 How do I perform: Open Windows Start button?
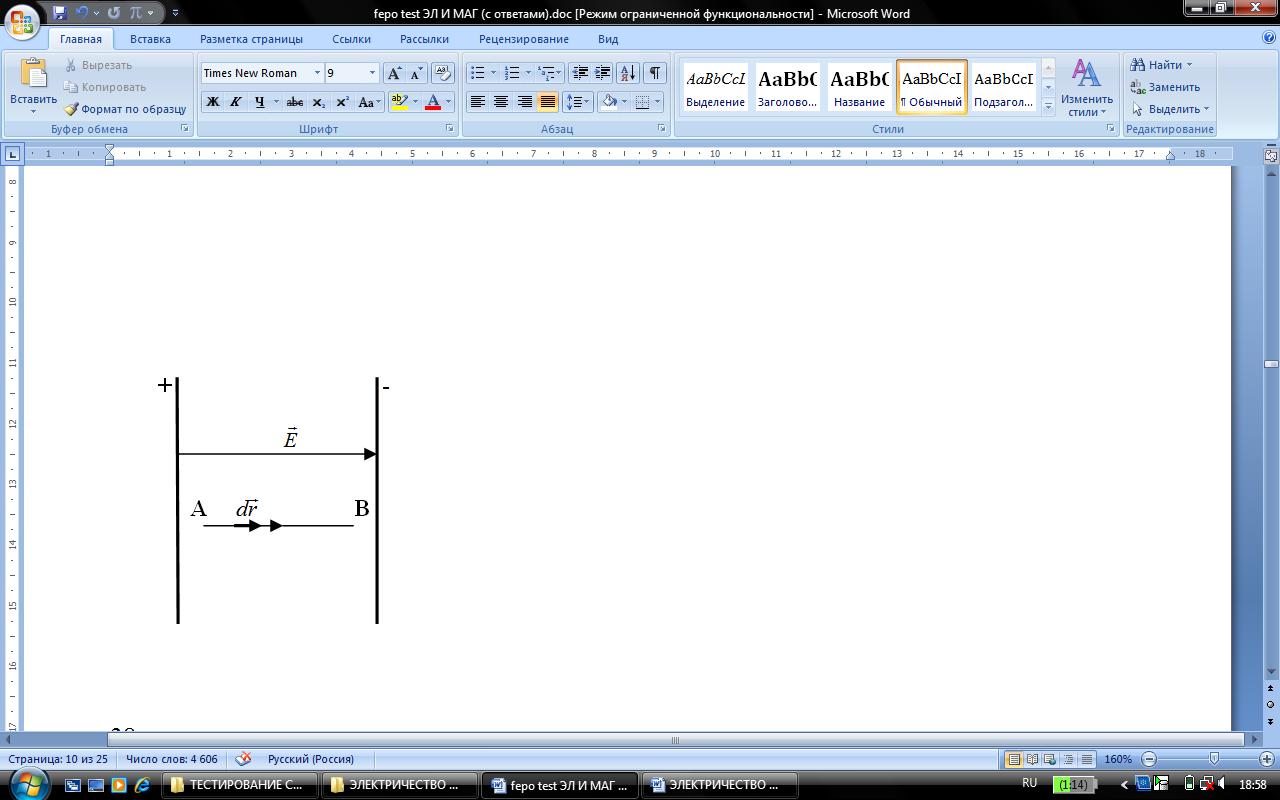[x=27, y=784]
